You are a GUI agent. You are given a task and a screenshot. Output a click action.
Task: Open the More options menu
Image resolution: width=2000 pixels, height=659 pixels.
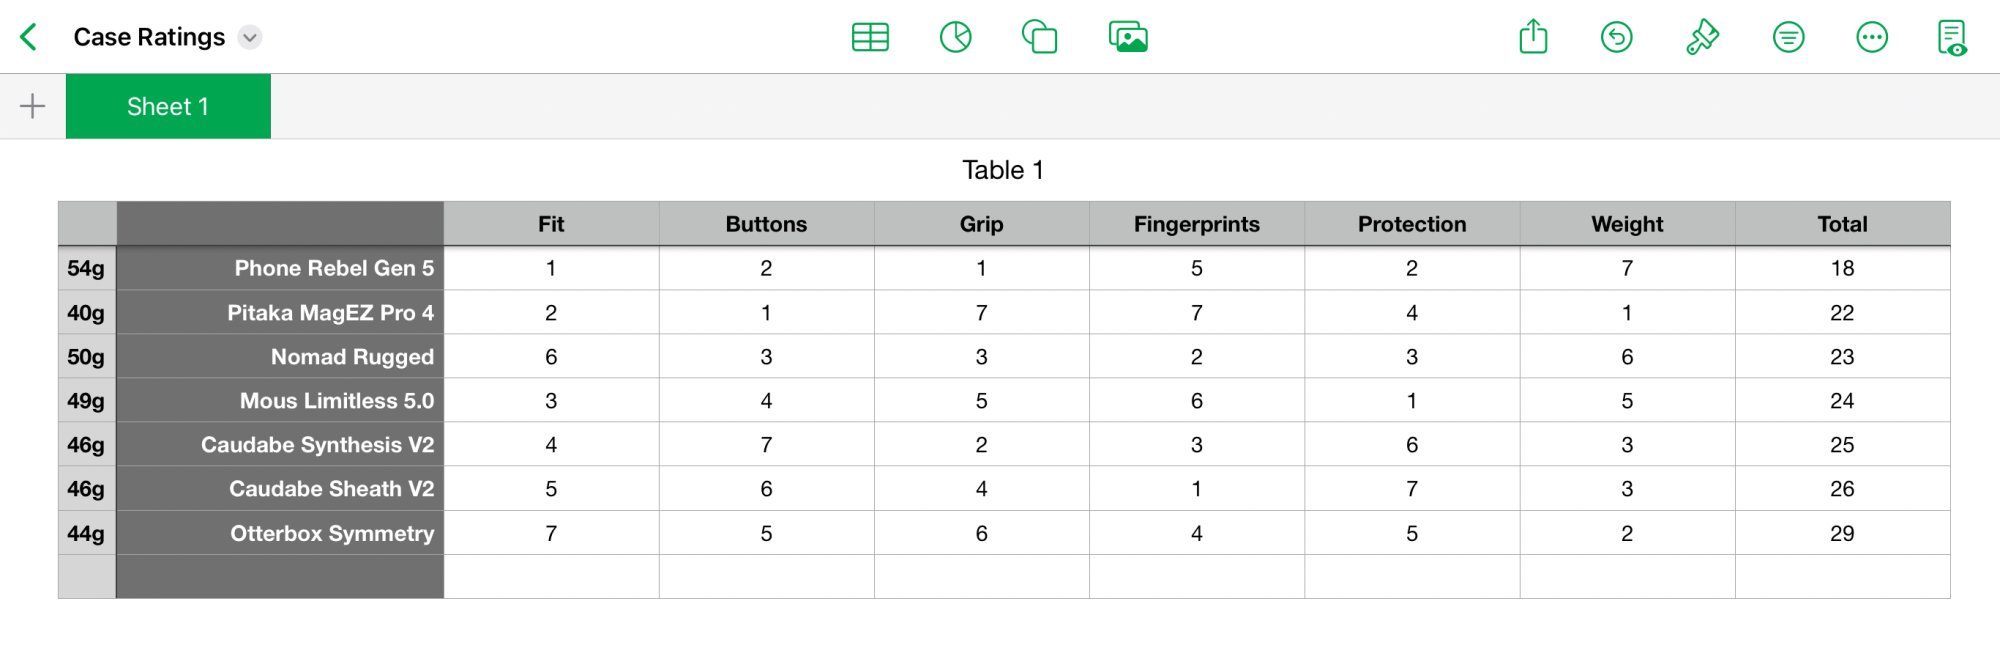tap(1872, 38)
